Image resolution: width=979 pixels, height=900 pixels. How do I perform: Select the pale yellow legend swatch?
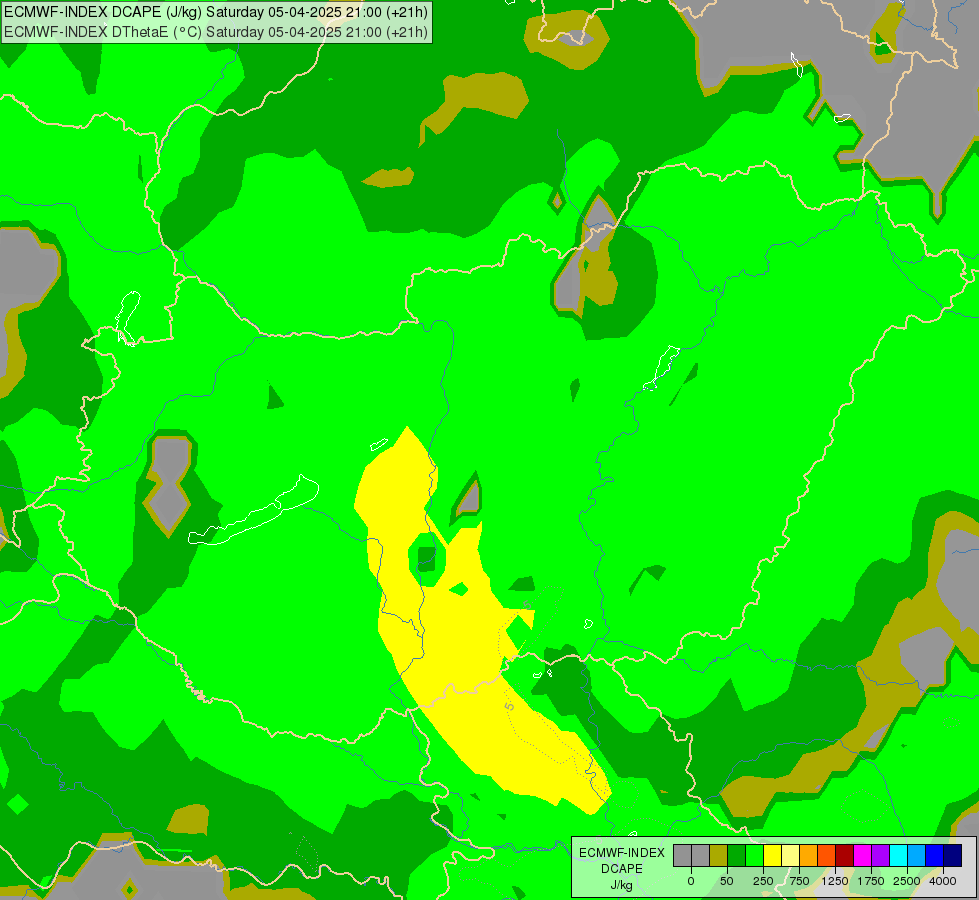pyautogui.click(x=790, y=855)
